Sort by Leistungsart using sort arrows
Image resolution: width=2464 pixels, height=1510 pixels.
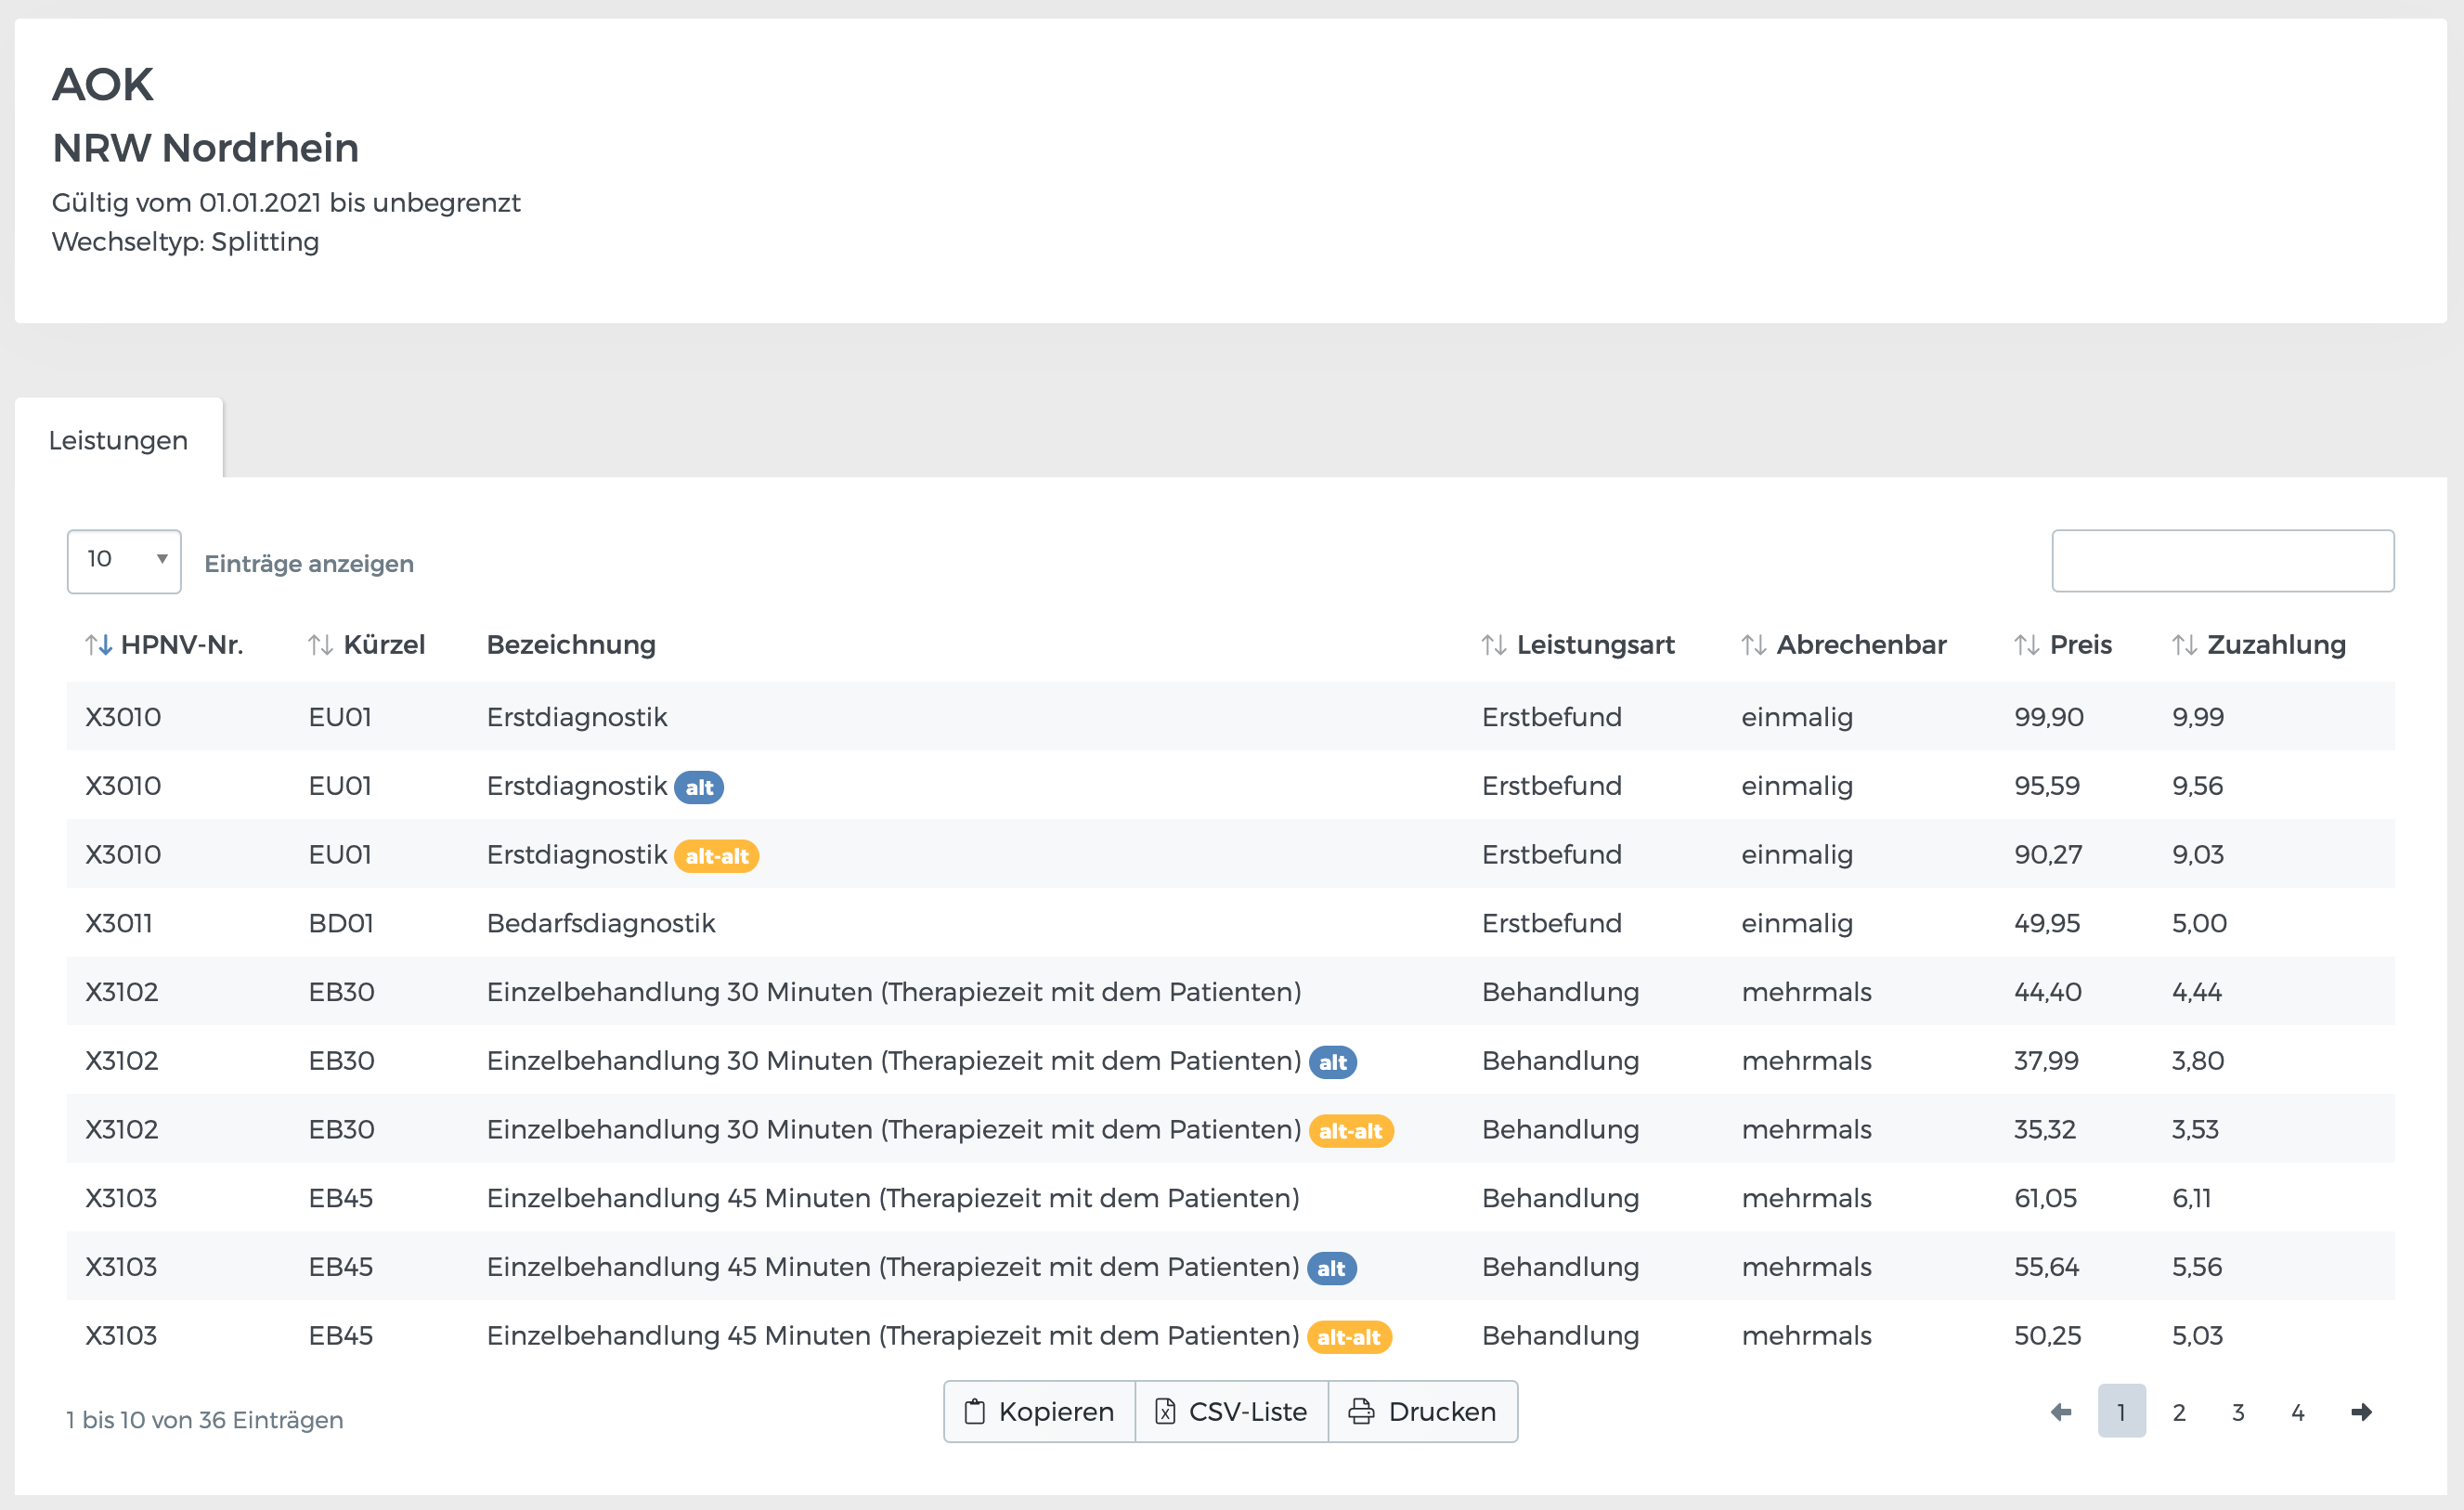(x=1493, y=645)
